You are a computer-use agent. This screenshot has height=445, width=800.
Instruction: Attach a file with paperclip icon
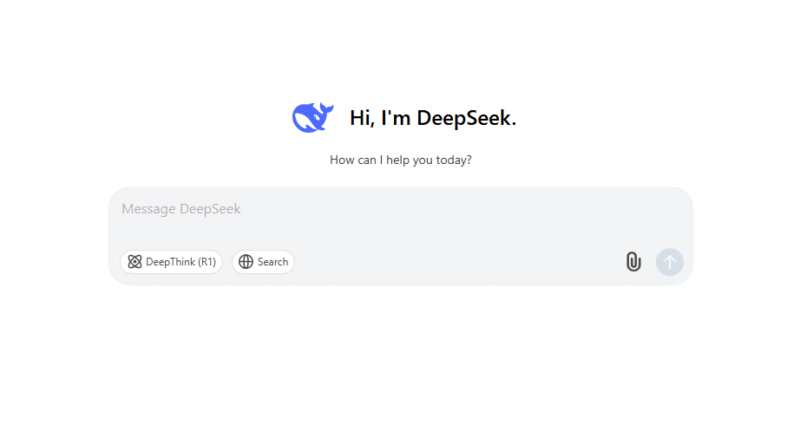click(x=633, y=262)
